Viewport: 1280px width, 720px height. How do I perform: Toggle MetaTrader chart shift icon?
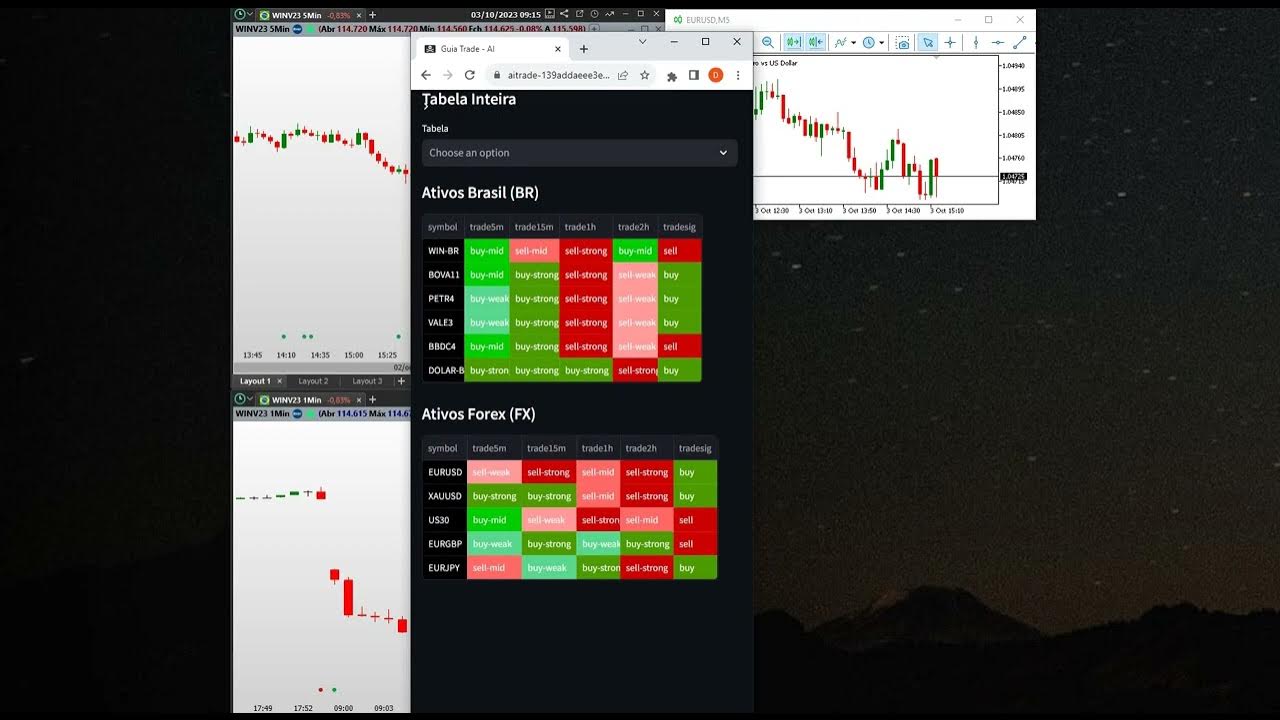[815, 42]
